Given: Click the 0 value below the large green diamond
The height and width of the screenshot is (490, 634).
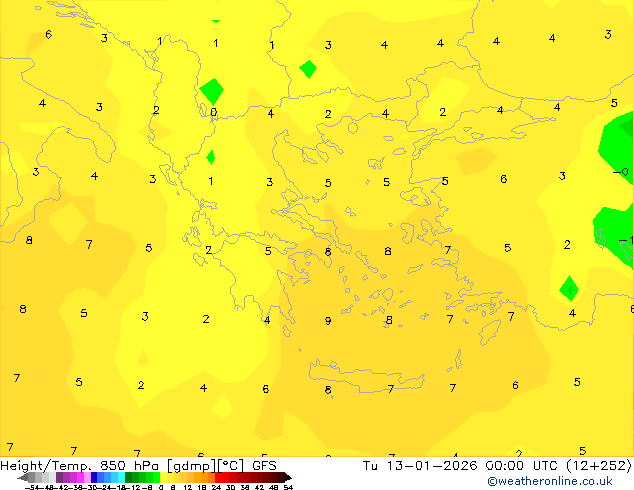Looking at the screenshot, I should click(213, 112).
